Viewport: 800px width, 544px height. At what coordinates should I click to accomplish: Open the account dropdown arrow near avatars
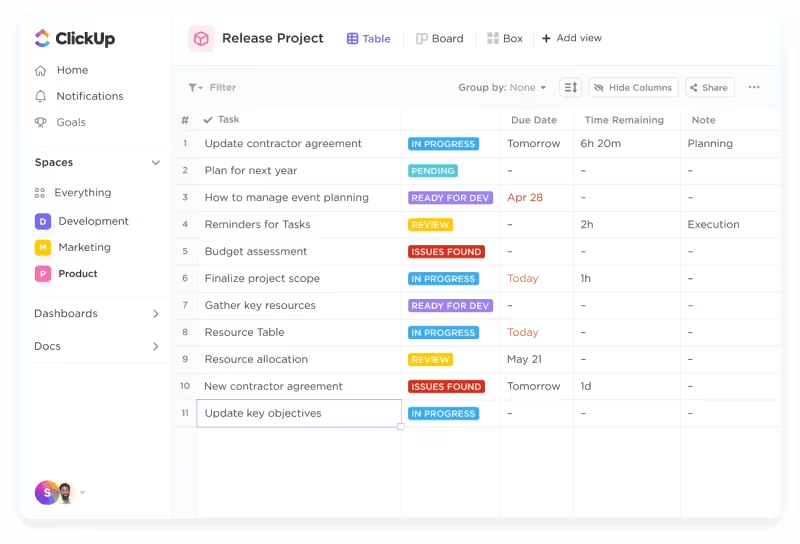(x=83, y=492)
